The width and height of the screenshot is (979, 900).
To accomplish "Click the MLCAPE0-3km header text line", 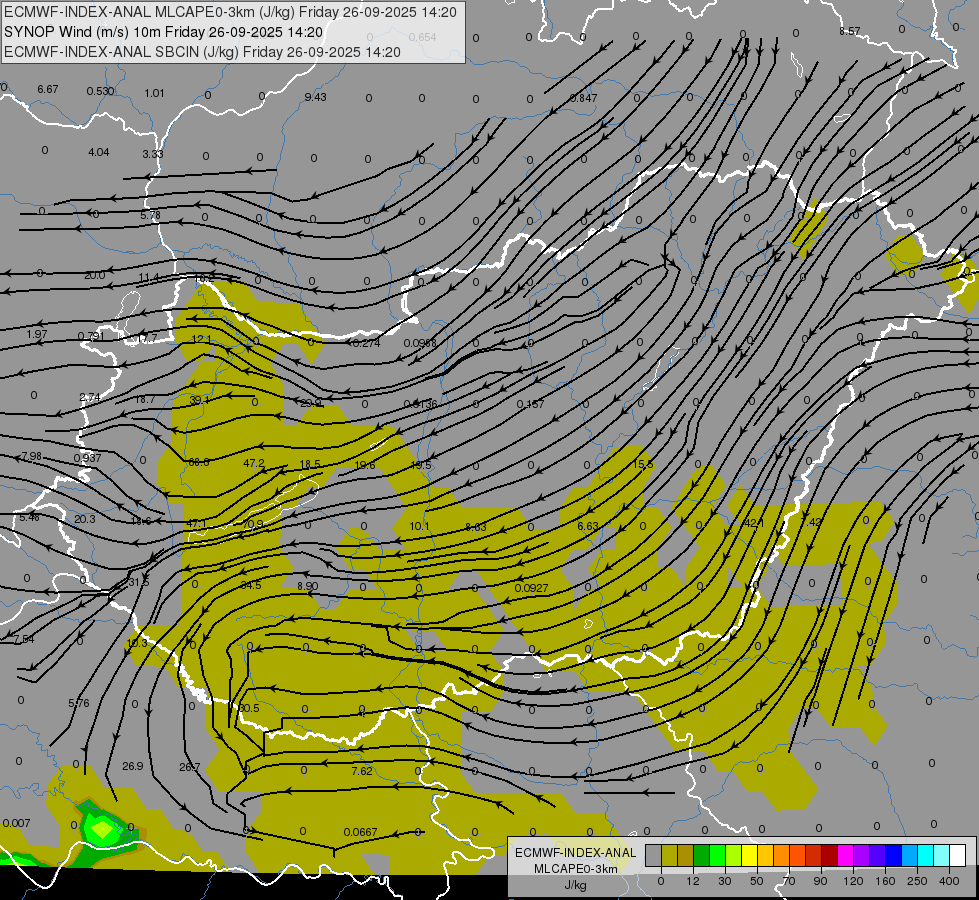I will [230, 12].
